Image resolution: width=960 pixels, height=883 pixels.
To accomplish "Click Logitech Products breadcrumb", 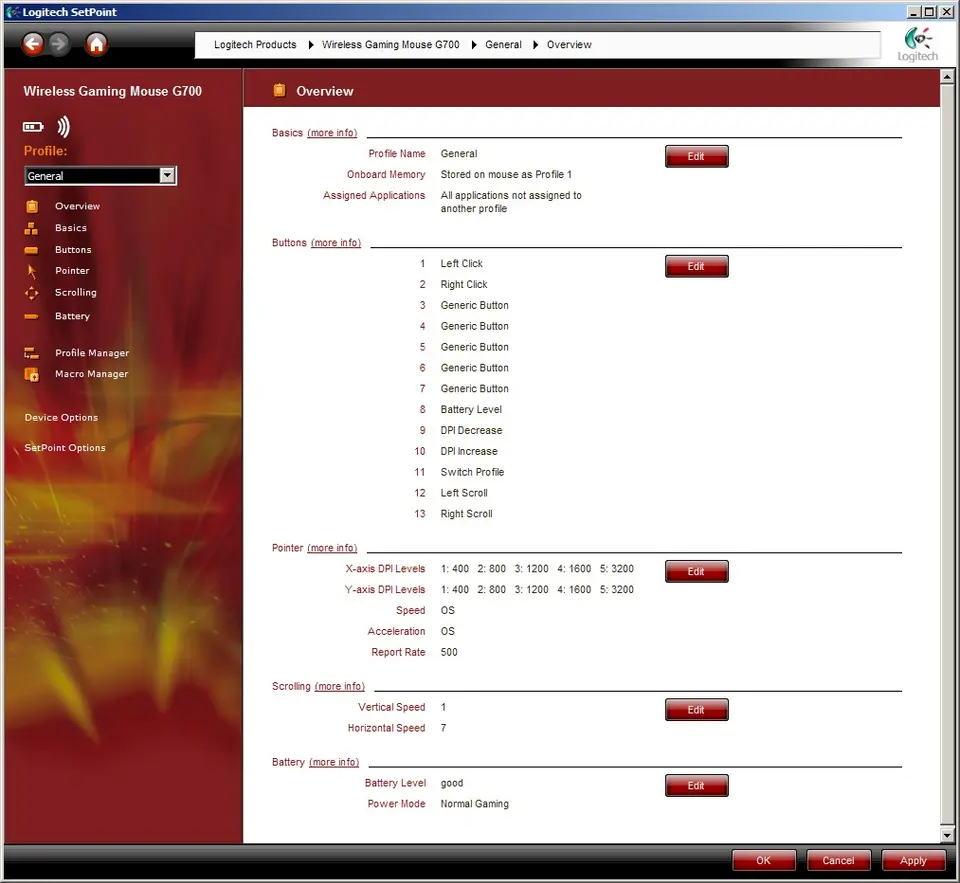I will tap(255, 45).
